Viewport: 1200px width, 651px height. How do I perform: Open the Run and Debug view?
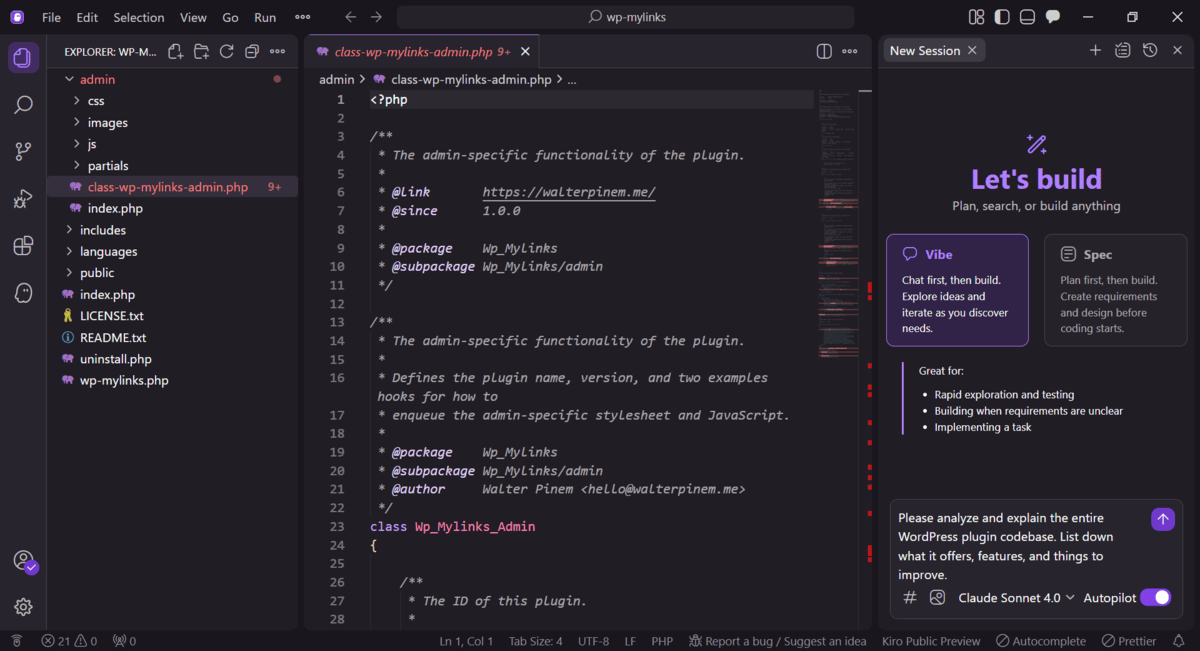pyautogui.click(x=23, y=199)
